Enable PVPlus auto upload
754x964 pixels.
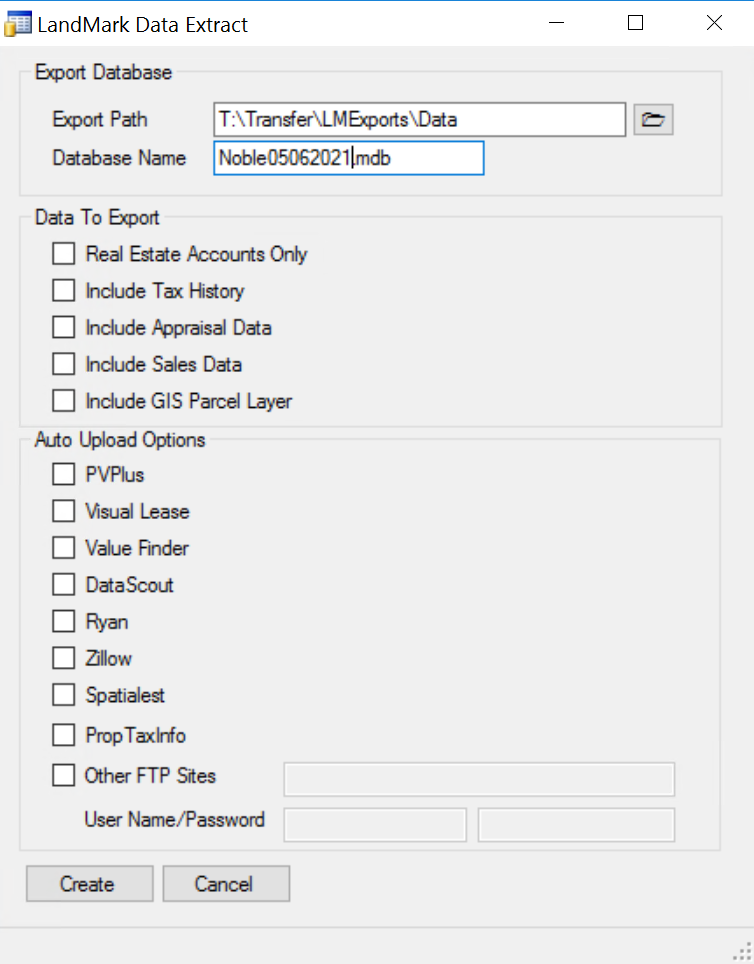pos(64,474)
